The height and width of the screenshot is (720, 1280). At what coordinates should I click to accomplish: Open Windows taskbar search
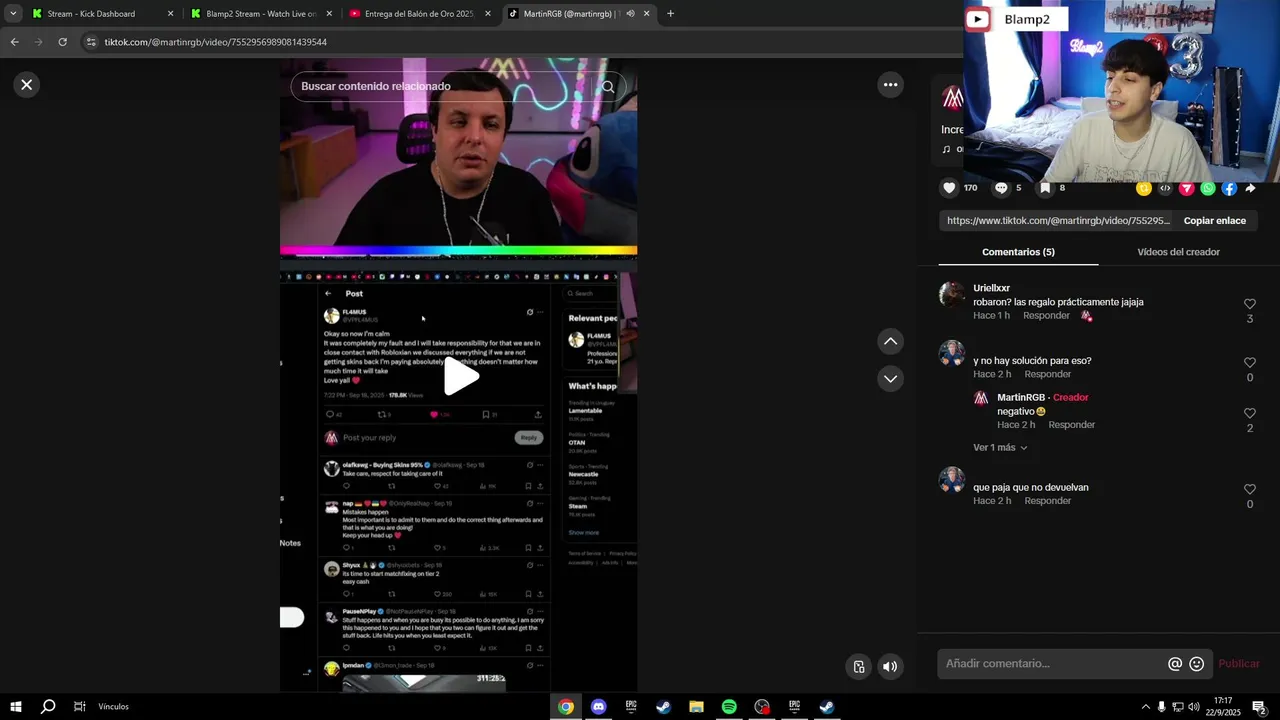[48, 707]
